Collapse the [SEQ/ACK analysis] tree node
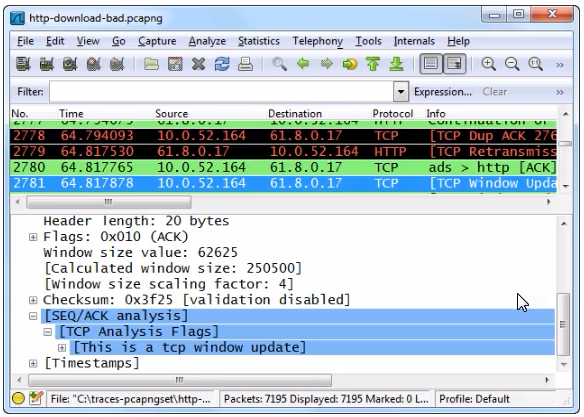Viewport: 584px width, 417px height. pyautogui.click(x=33, y=316)
